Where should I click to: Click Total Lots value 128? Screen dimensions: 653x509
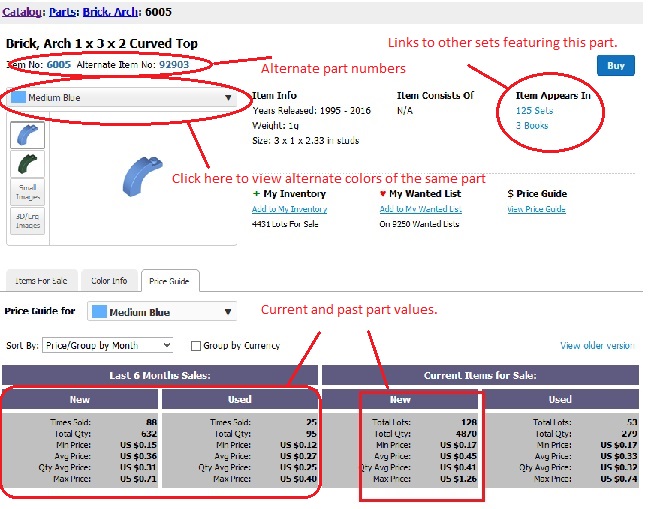469,422
